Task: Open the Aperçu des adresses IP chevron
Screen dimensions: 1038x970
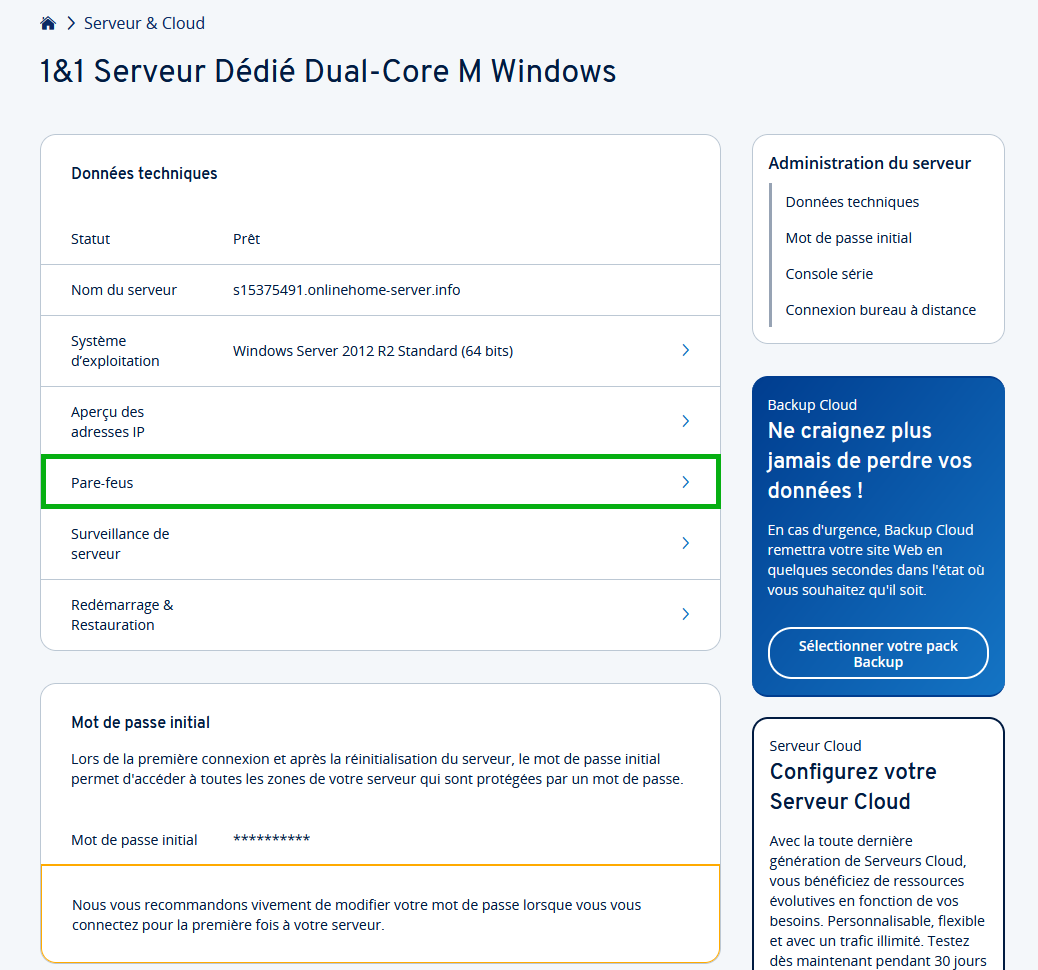Action: coord(686,421)
